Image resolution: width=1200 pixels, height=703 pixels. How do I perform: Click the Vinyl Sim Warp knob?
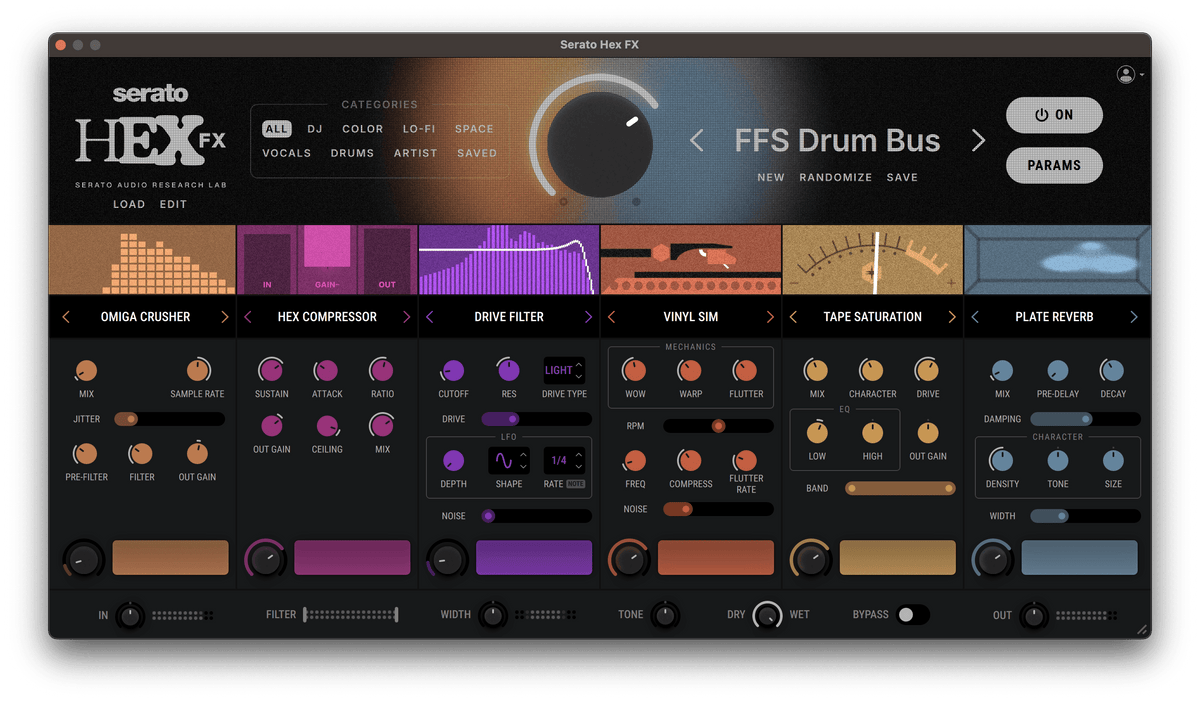(690, 371)
